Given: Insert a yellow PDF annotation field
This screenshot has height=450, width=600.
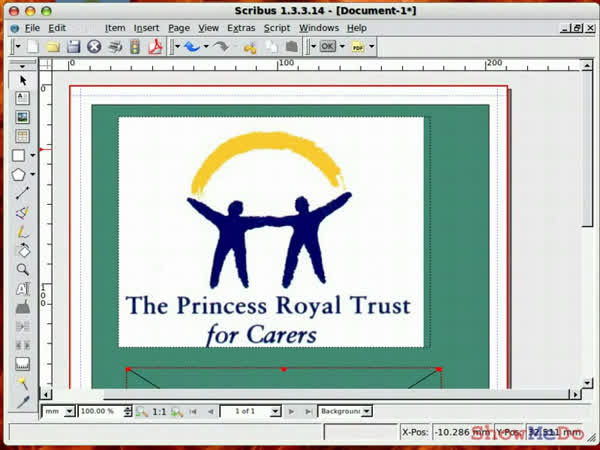Looking at the screenshot, I should (x=358, y=47).
